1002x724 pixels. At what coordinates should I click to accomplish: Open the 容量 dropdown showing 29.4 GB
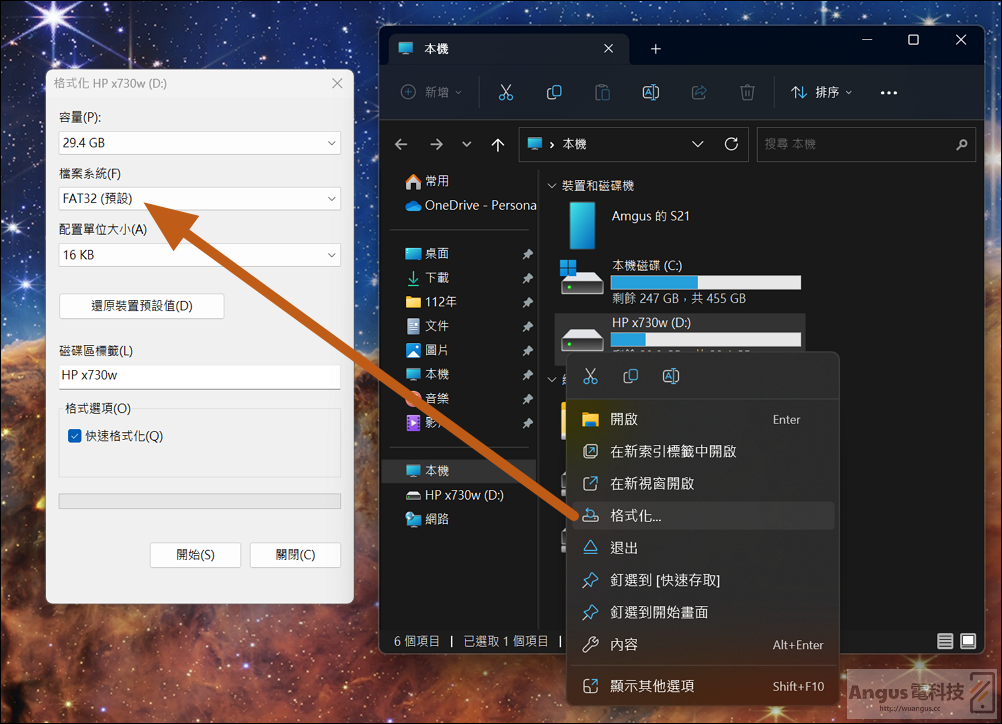coord(199,142)
